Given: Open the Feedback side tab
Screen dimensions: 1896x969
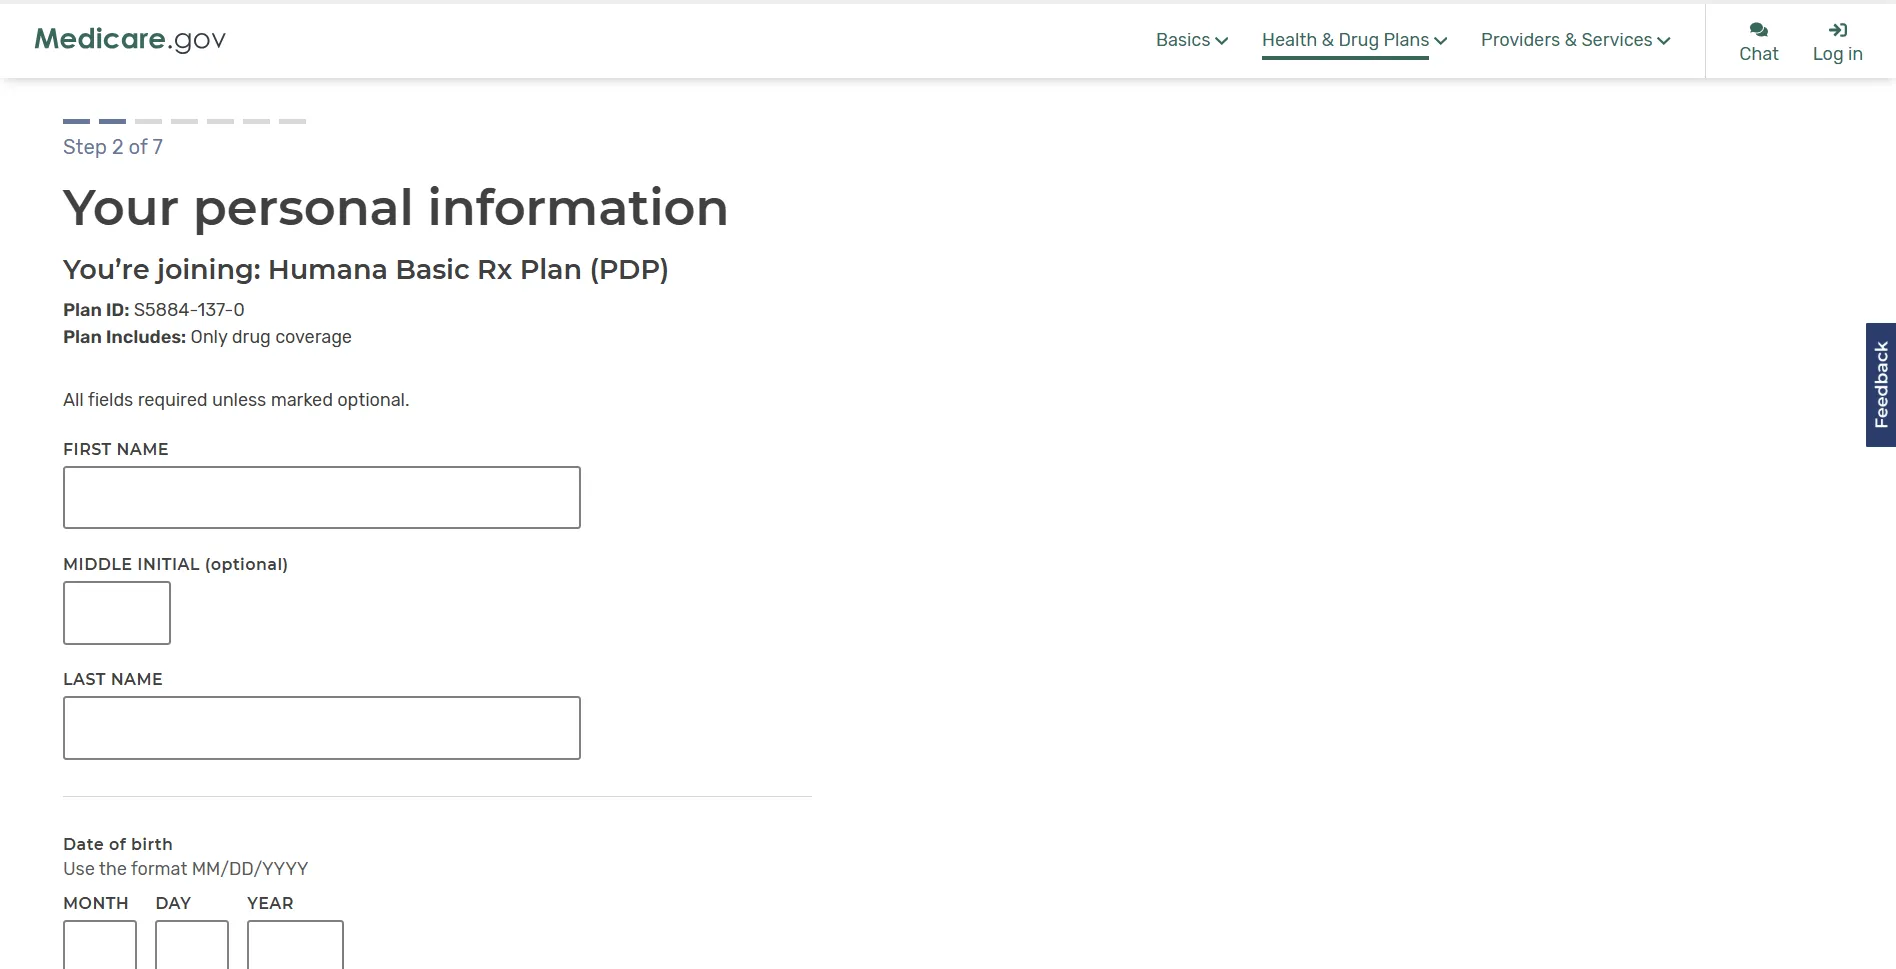Looking at the screenshot, I should coord(1881,385).
